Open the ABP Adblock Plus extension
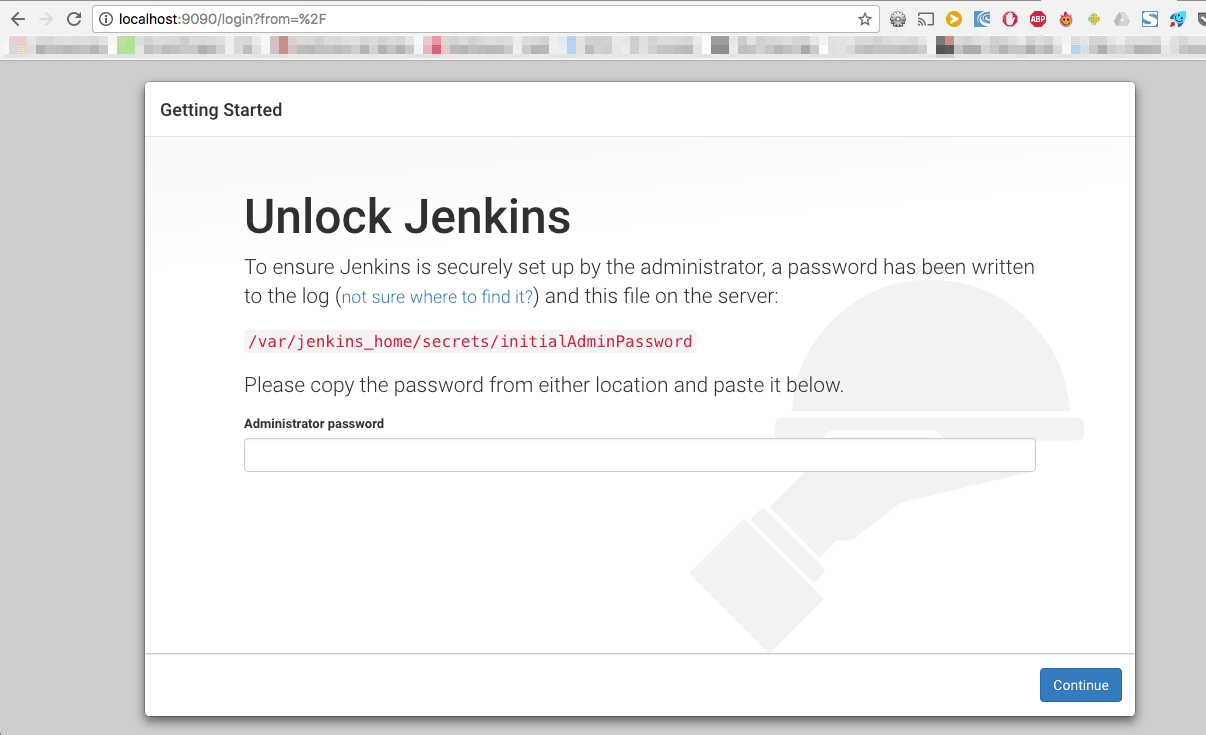Image resolution: width=1206 pixels, height=735 pixels. tap(1038, 19)
